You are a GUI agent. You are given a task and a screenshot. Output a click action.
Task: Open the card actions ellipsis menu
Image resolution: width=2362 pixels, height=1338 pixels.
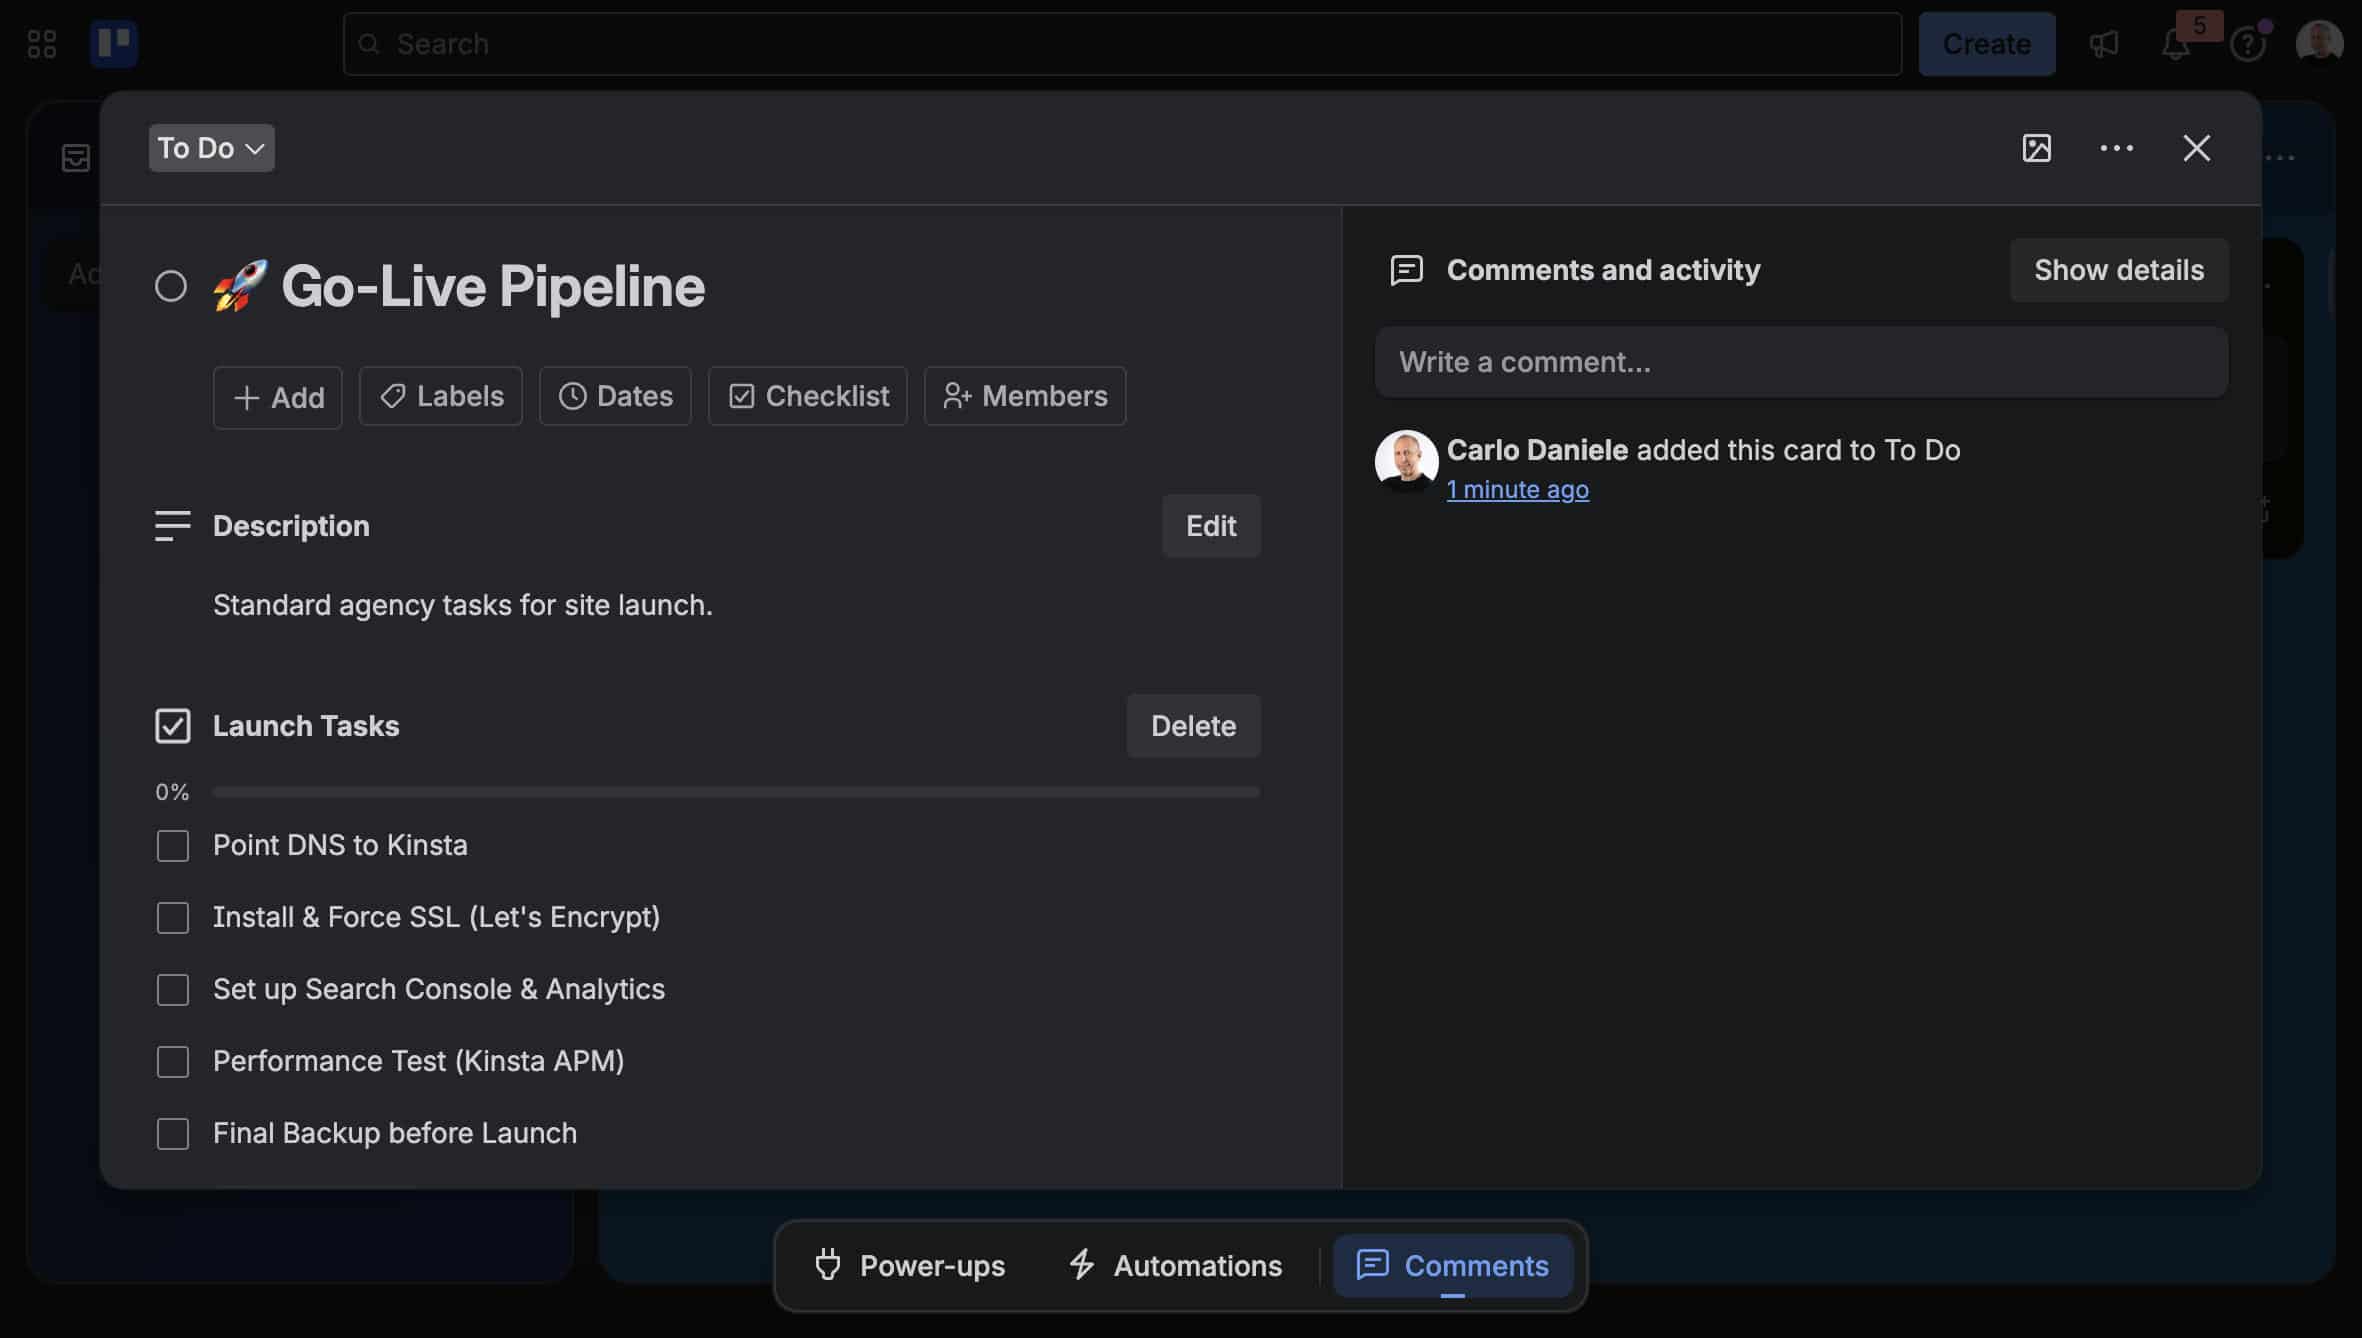click(x=2116, y=147)
